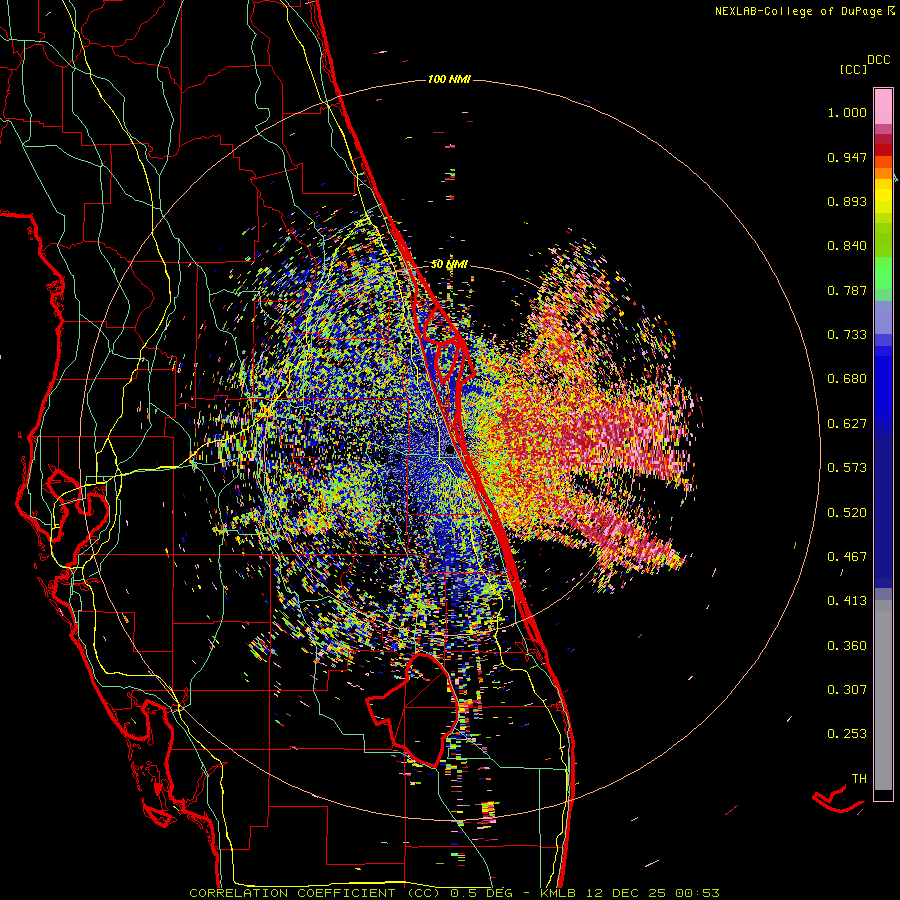Click the 00:53 timestamp

point(696,893)
